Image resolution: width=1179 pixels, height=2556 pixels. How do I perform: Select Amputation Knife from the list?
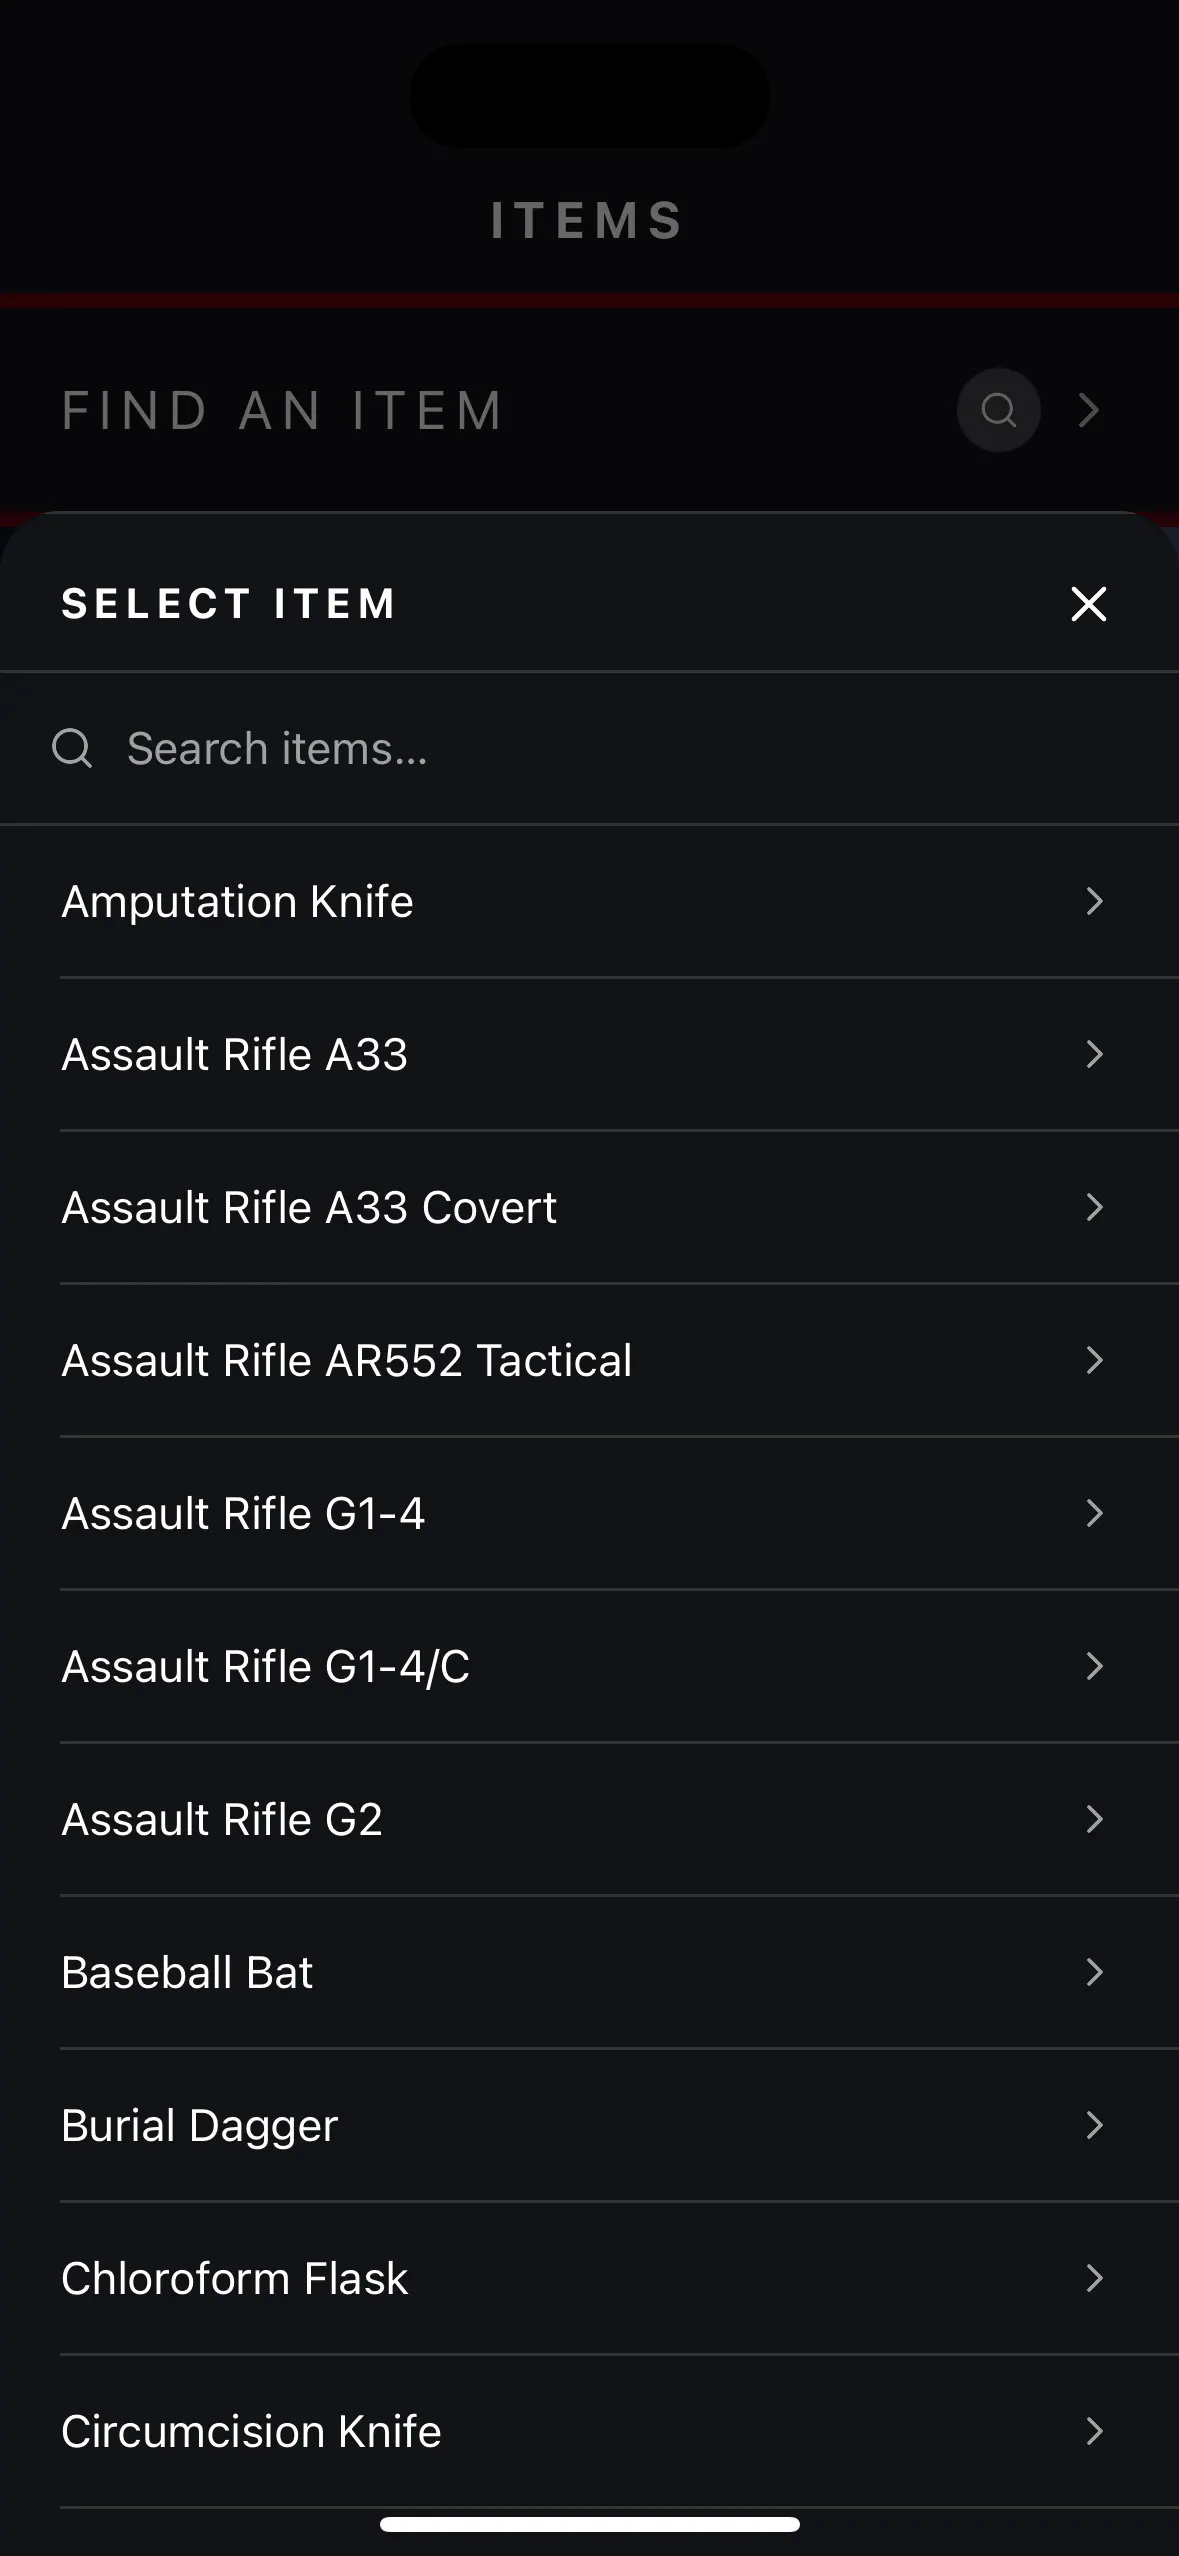(x=589, y=901)
